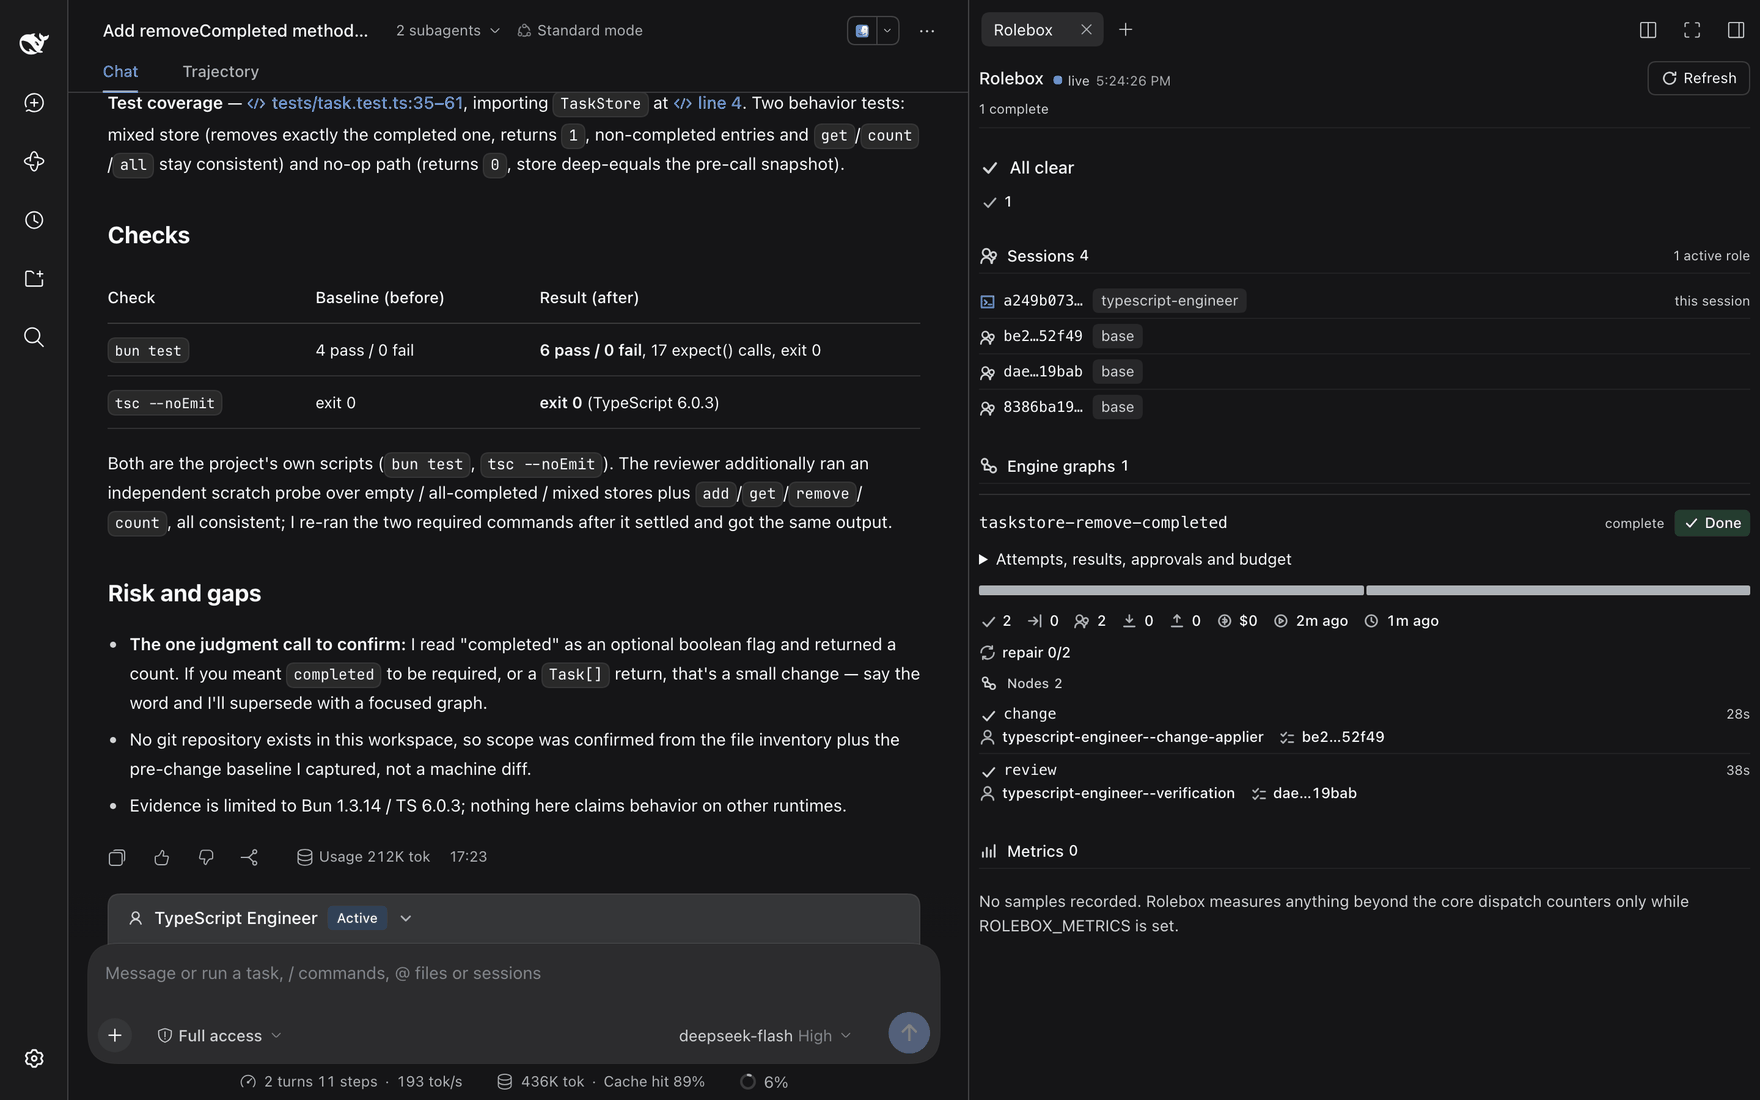Open deepseek-flash High model selector

765,1036
